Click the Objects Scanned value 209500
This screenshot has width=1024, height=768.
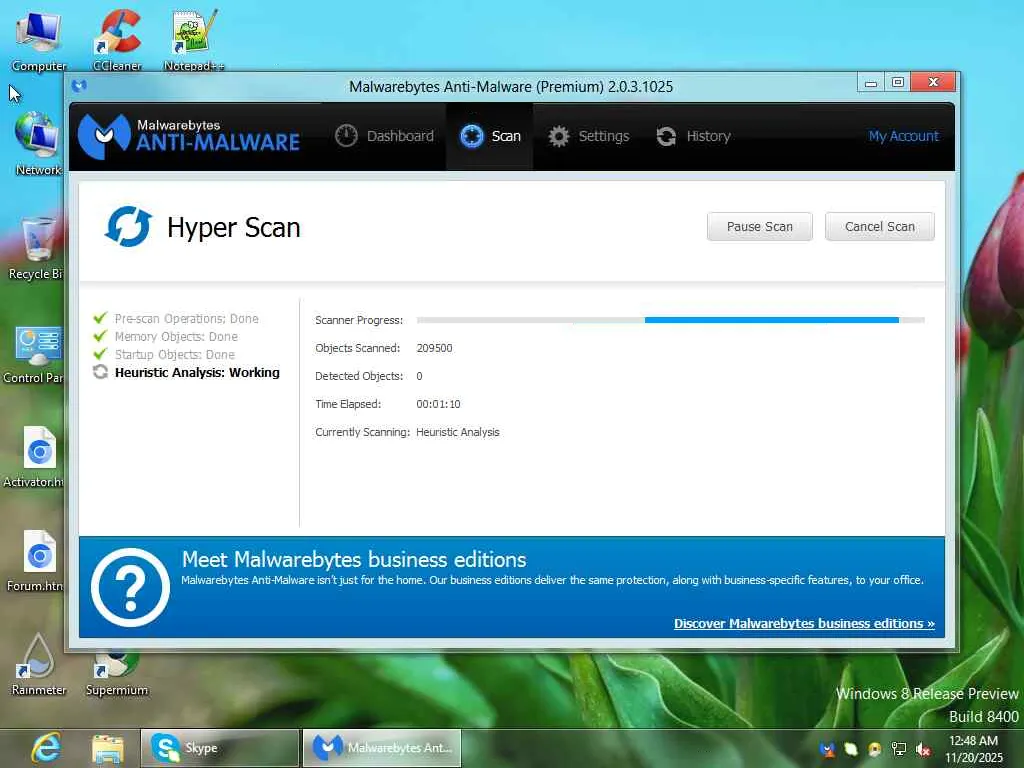[434, 348]
